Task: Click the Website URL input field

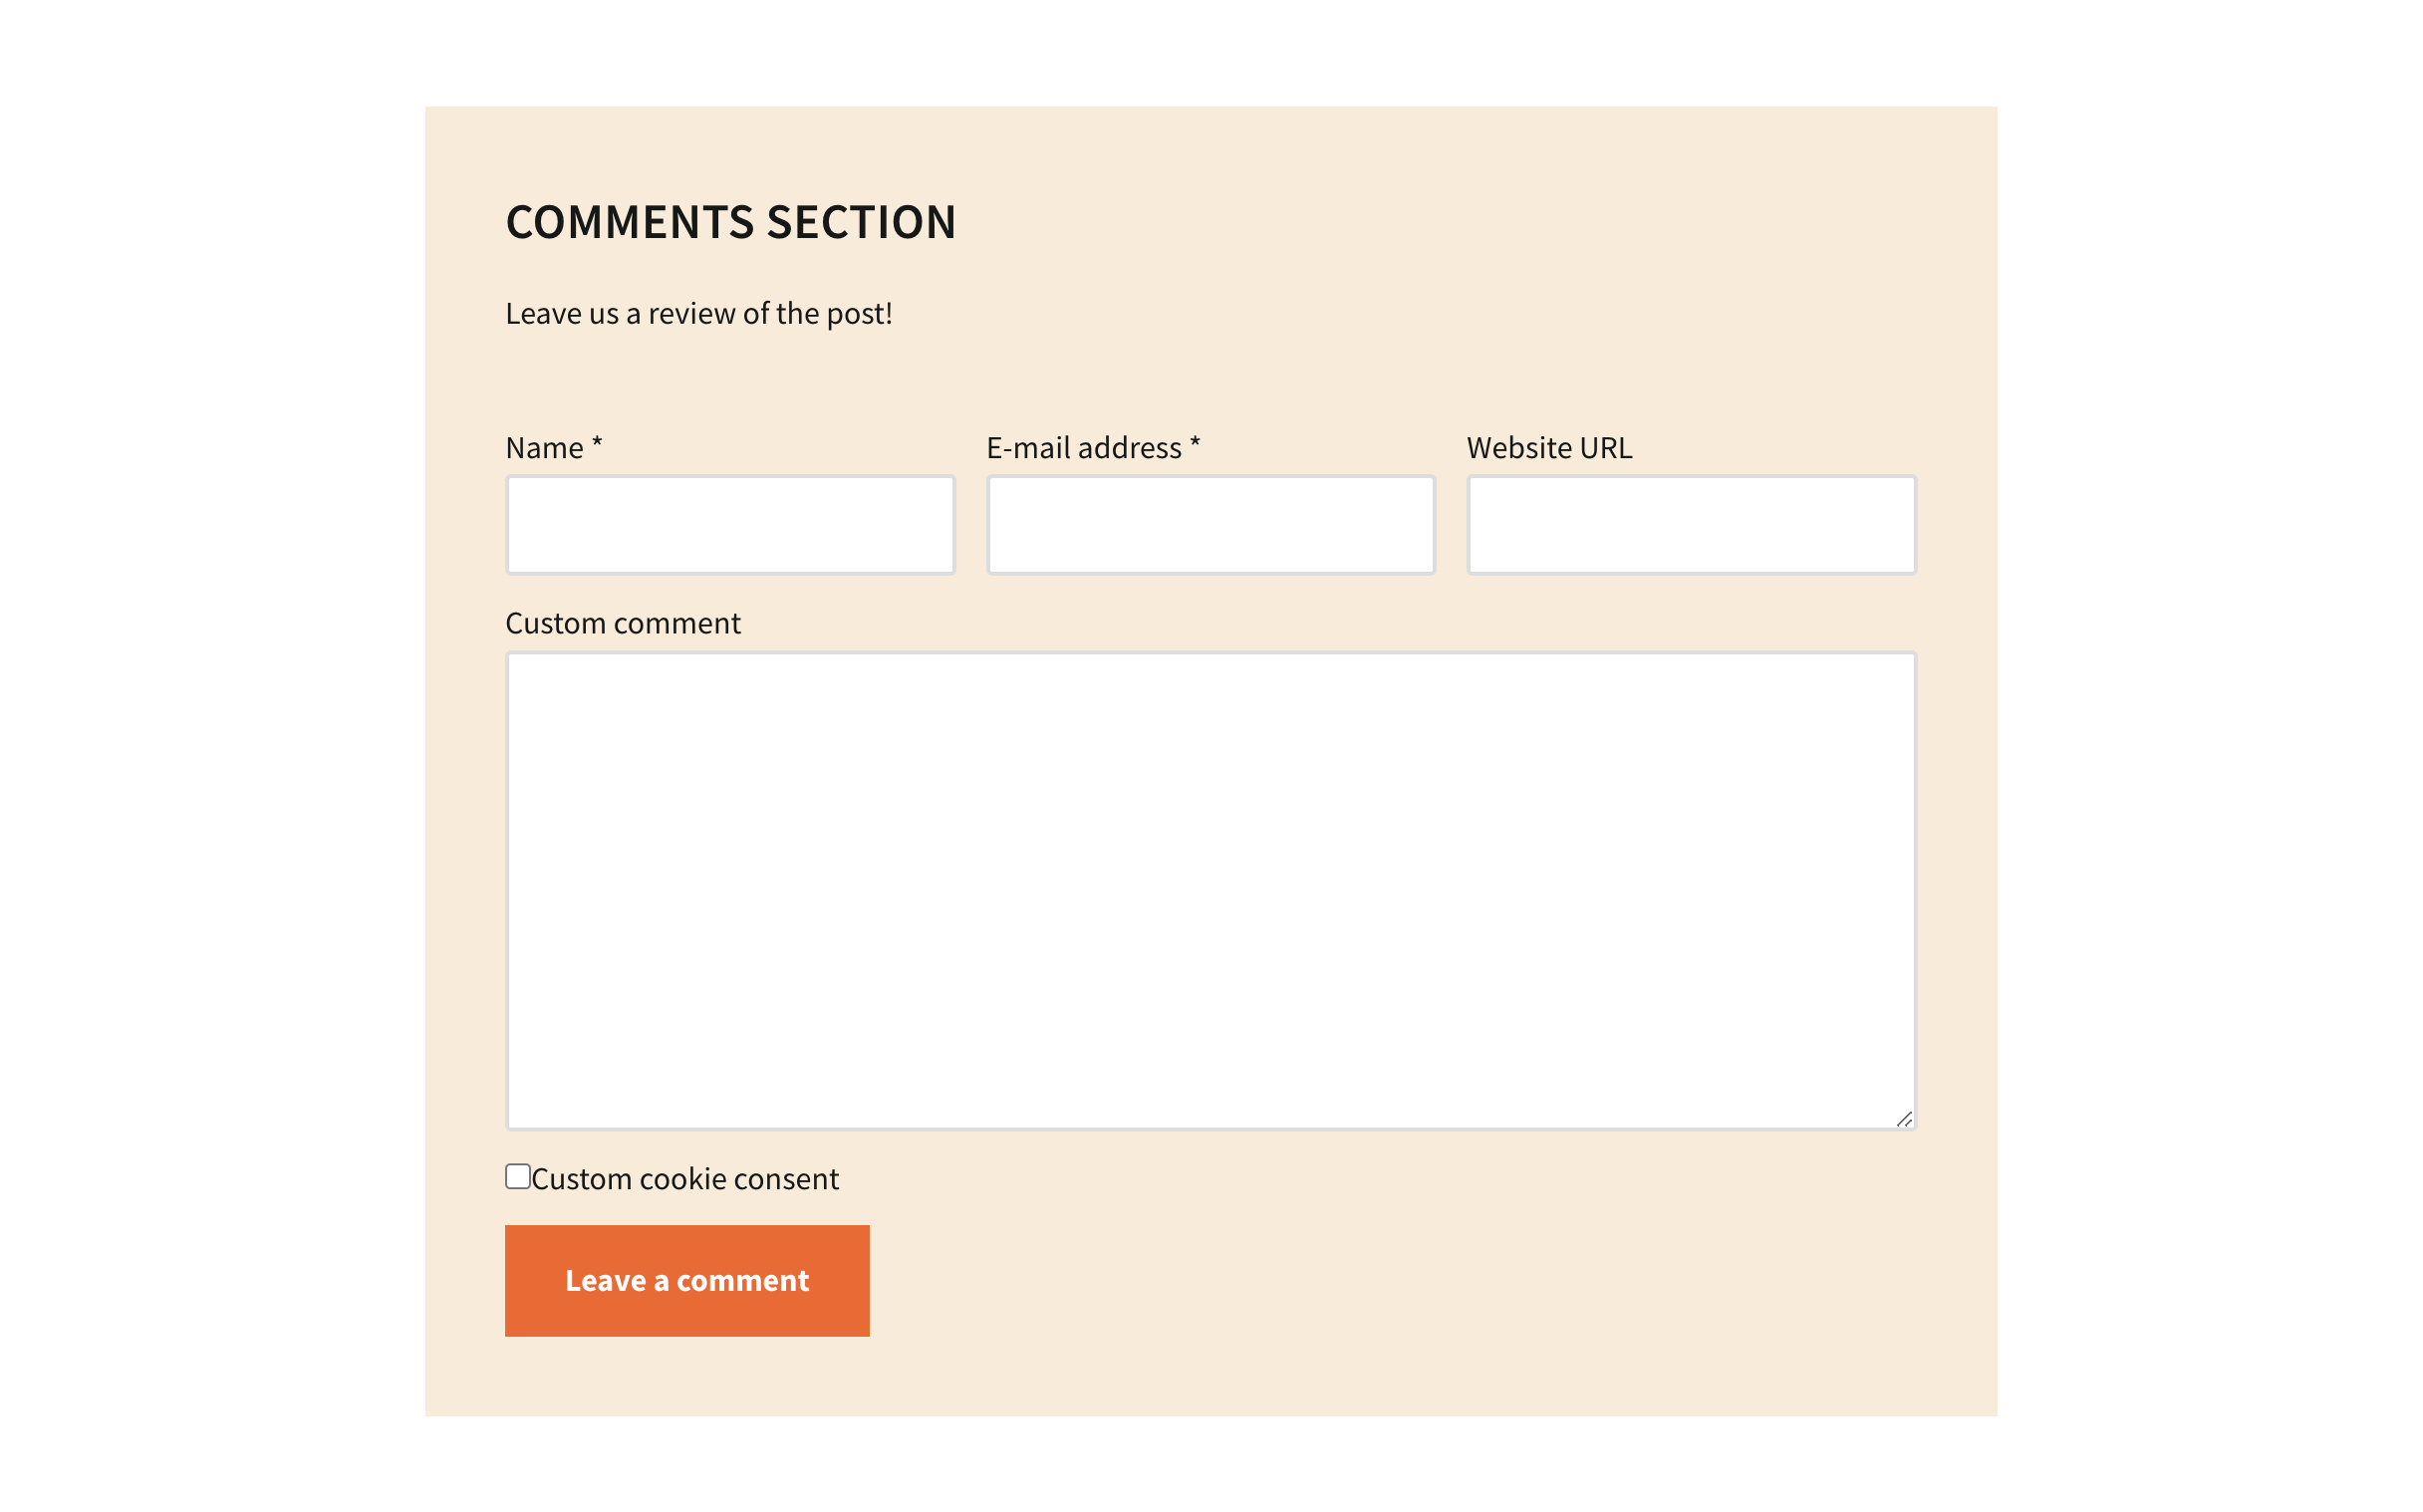Action: click(1691, 525)
